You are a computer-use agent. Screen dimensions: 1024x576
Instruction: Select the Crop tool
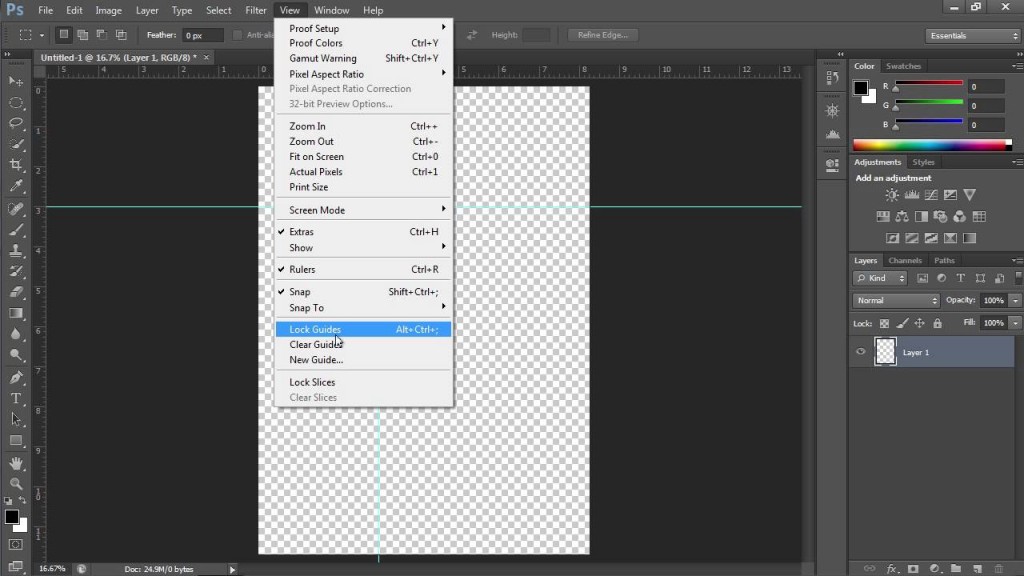click(x=16, y=164)
